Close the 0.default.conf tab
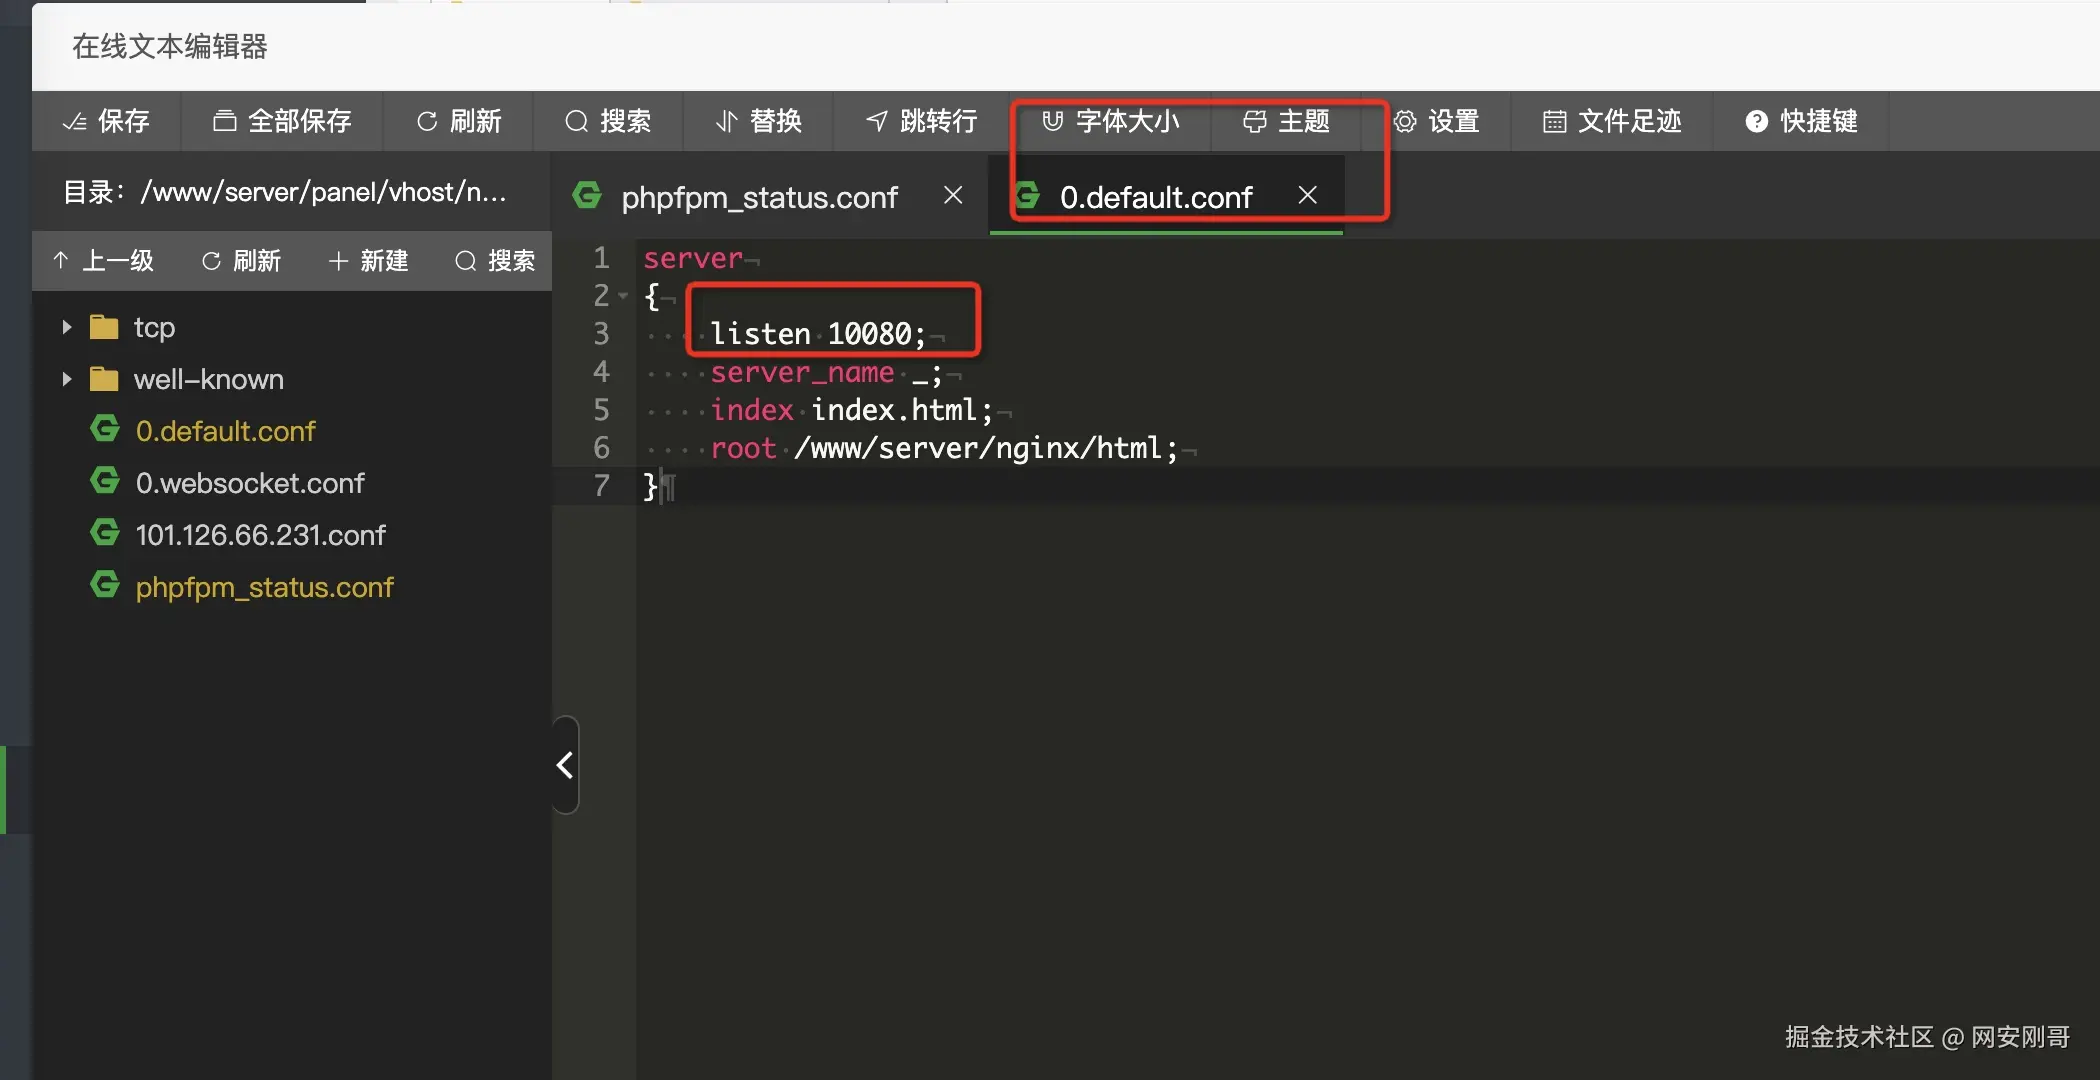The width and height of the screenshot is (2100, 1080). [1307, 195]
